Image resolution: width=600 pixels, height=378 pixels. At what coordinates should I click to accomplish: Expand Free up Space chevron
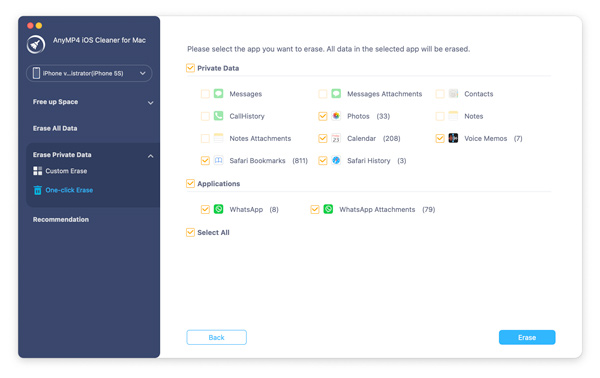151,103
